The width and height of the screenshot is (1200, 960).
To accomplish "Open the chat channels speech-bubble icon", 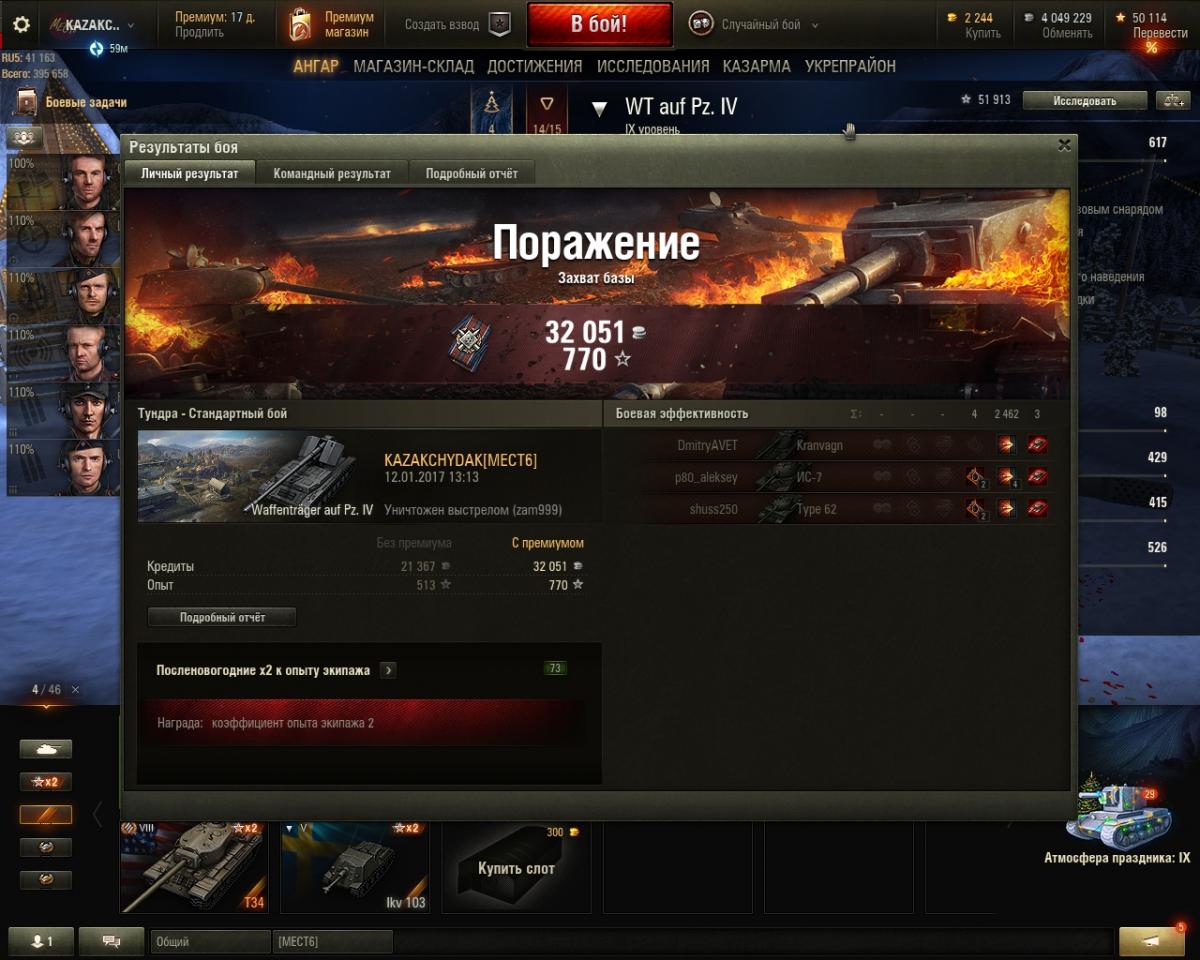I will [111, 941].
